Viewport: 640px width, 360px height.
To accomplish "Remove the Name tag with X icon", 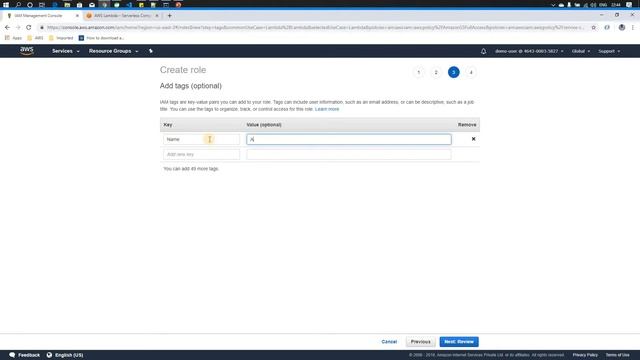I will (x=473, y=139).
